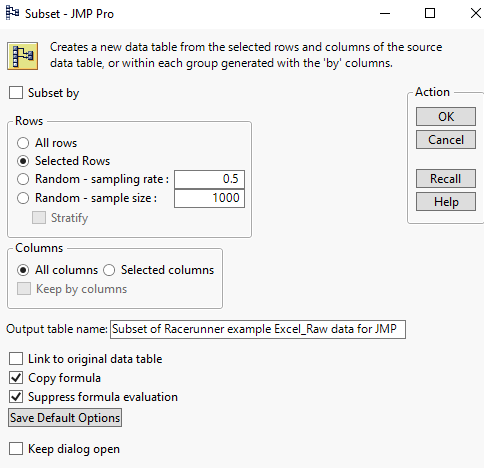The width and height of the screenshot is (484, 468).
Task: Select Random - sample size option
Action: [x=23, y=198]
